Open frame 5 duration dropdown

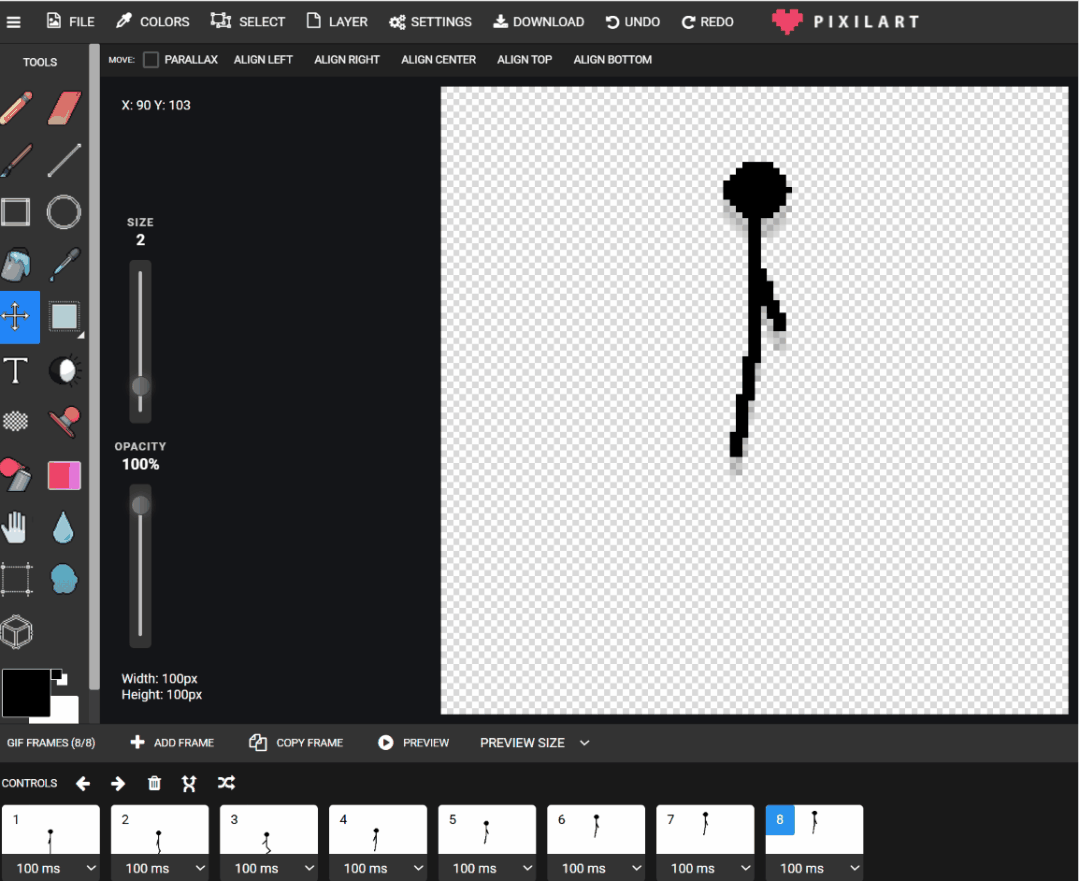(x=487, y=869)
